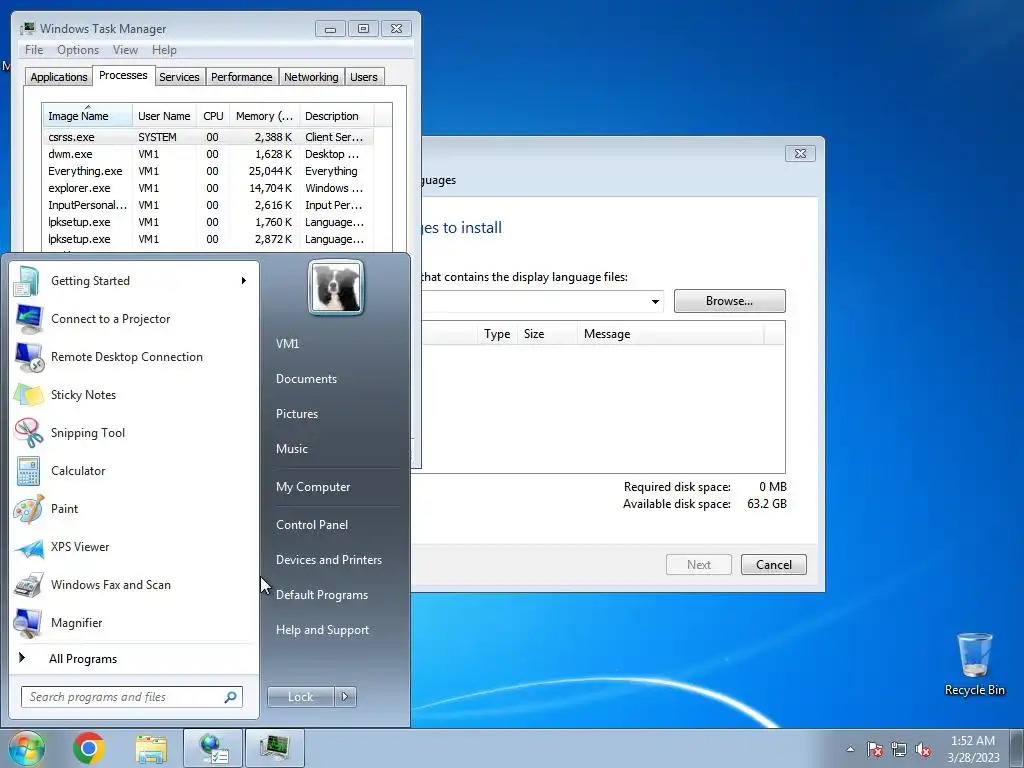Select lpksetup.exe row with 2,872 K
The width and height of the screenshot is (1024, 768).
208,239
